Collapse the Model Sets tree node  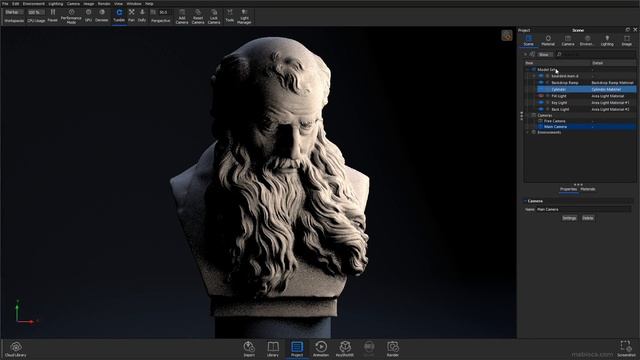pos(527,69)
